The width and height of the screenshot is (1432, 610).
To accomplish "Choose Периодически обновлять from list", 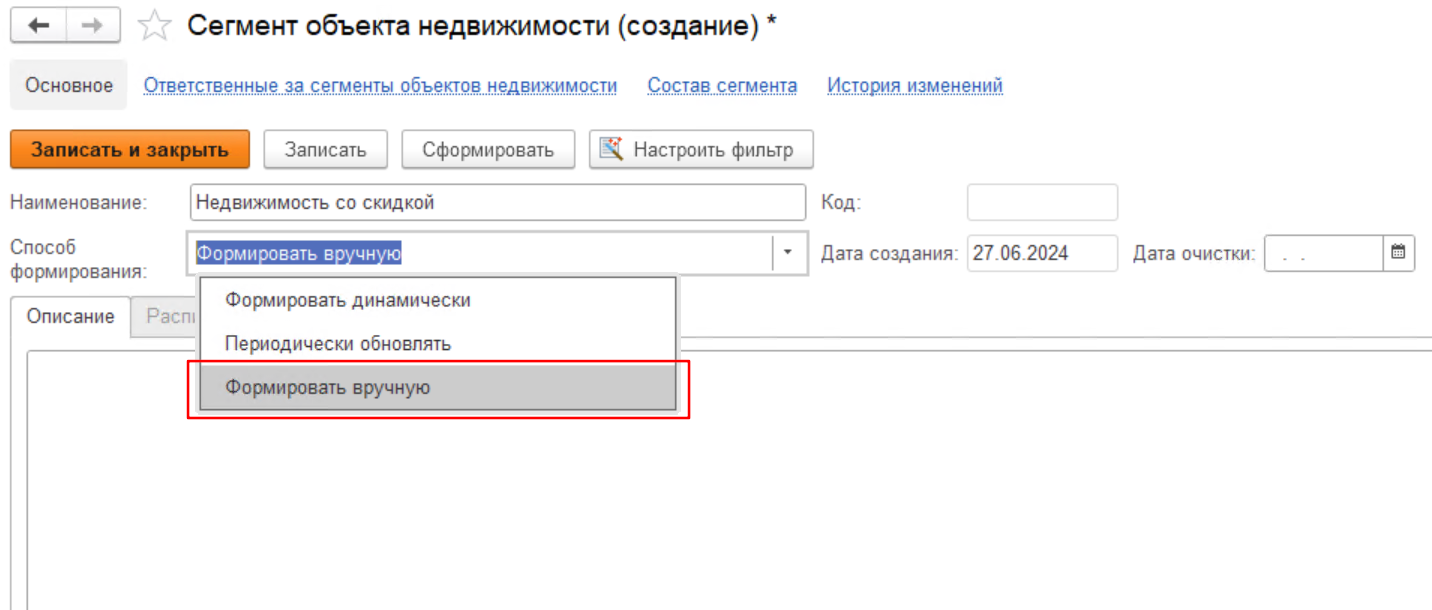I will click(338, 344).
